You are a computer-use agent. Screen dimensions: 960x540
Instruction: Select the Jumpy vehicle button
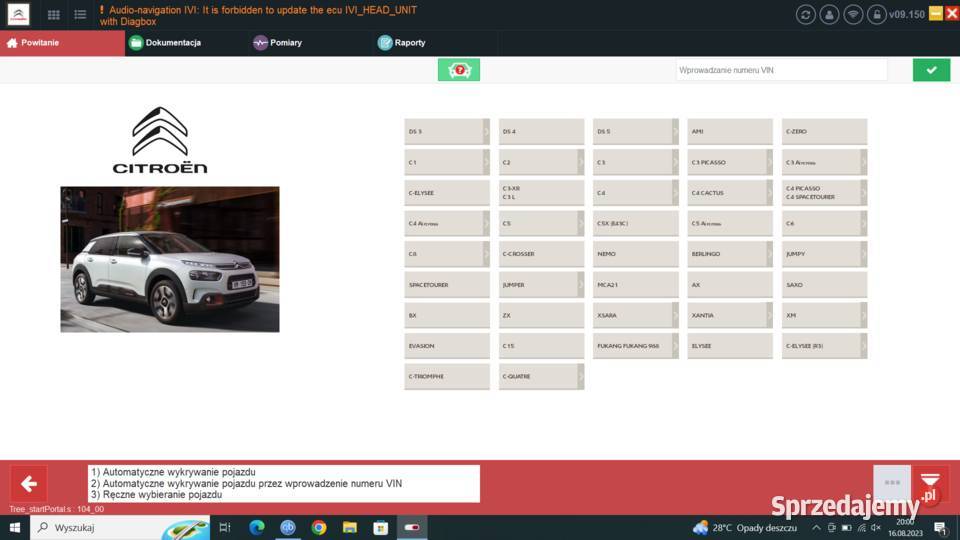pyautogui.click(x=820, y=254)
